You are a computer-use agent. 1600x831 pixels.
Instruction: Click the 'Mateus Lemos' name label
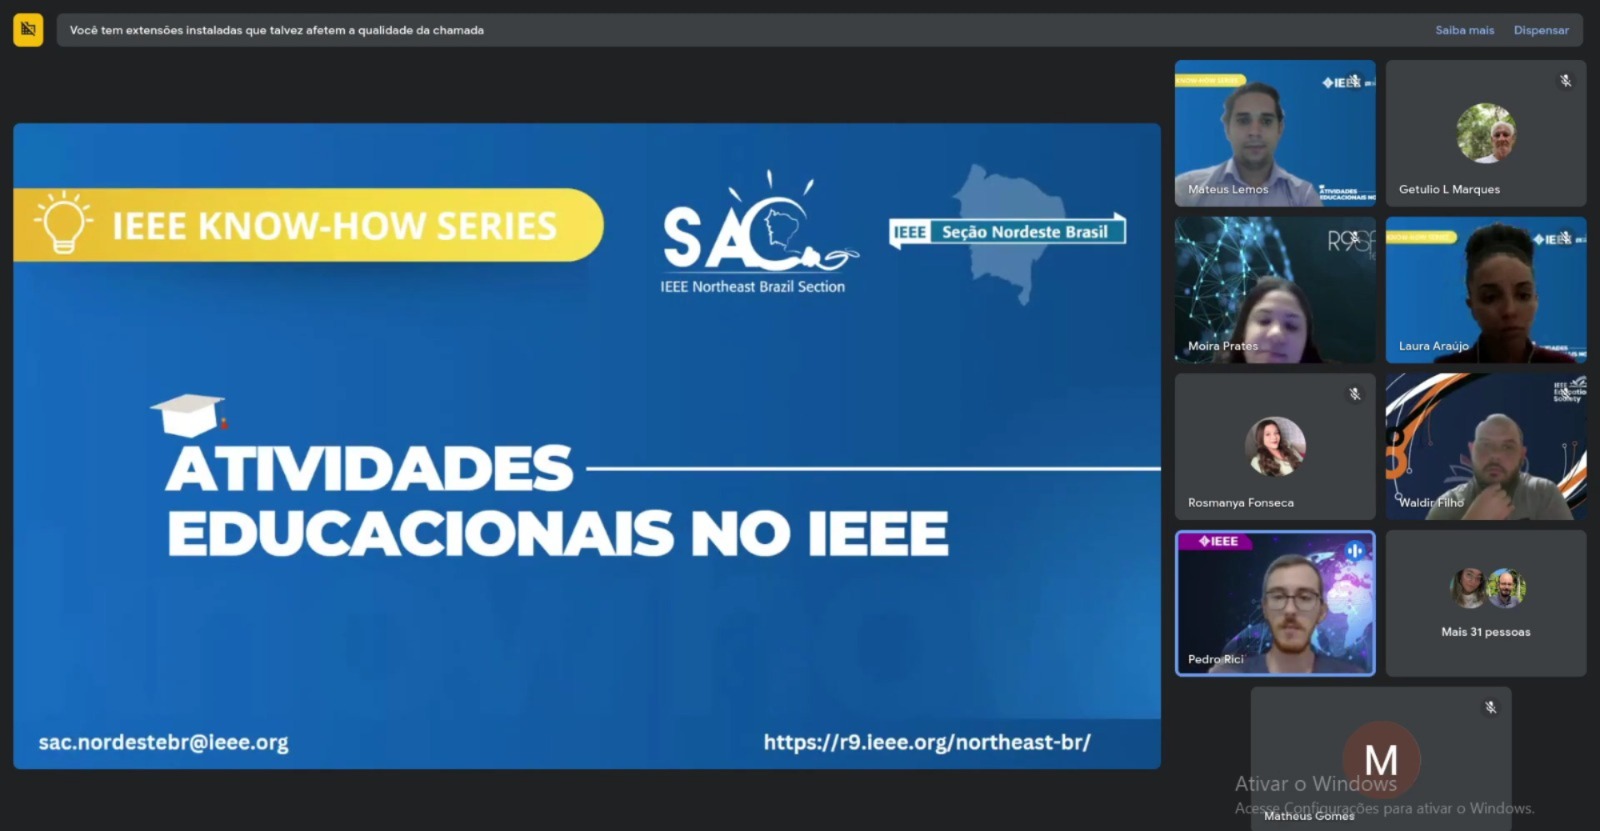tap(1228, 189)
